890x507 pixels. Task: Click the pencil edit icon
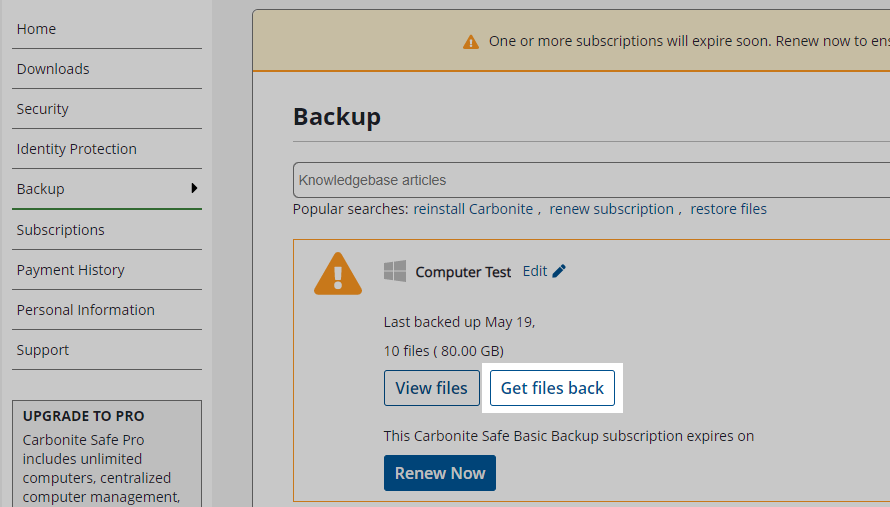(x=559, y=271)
